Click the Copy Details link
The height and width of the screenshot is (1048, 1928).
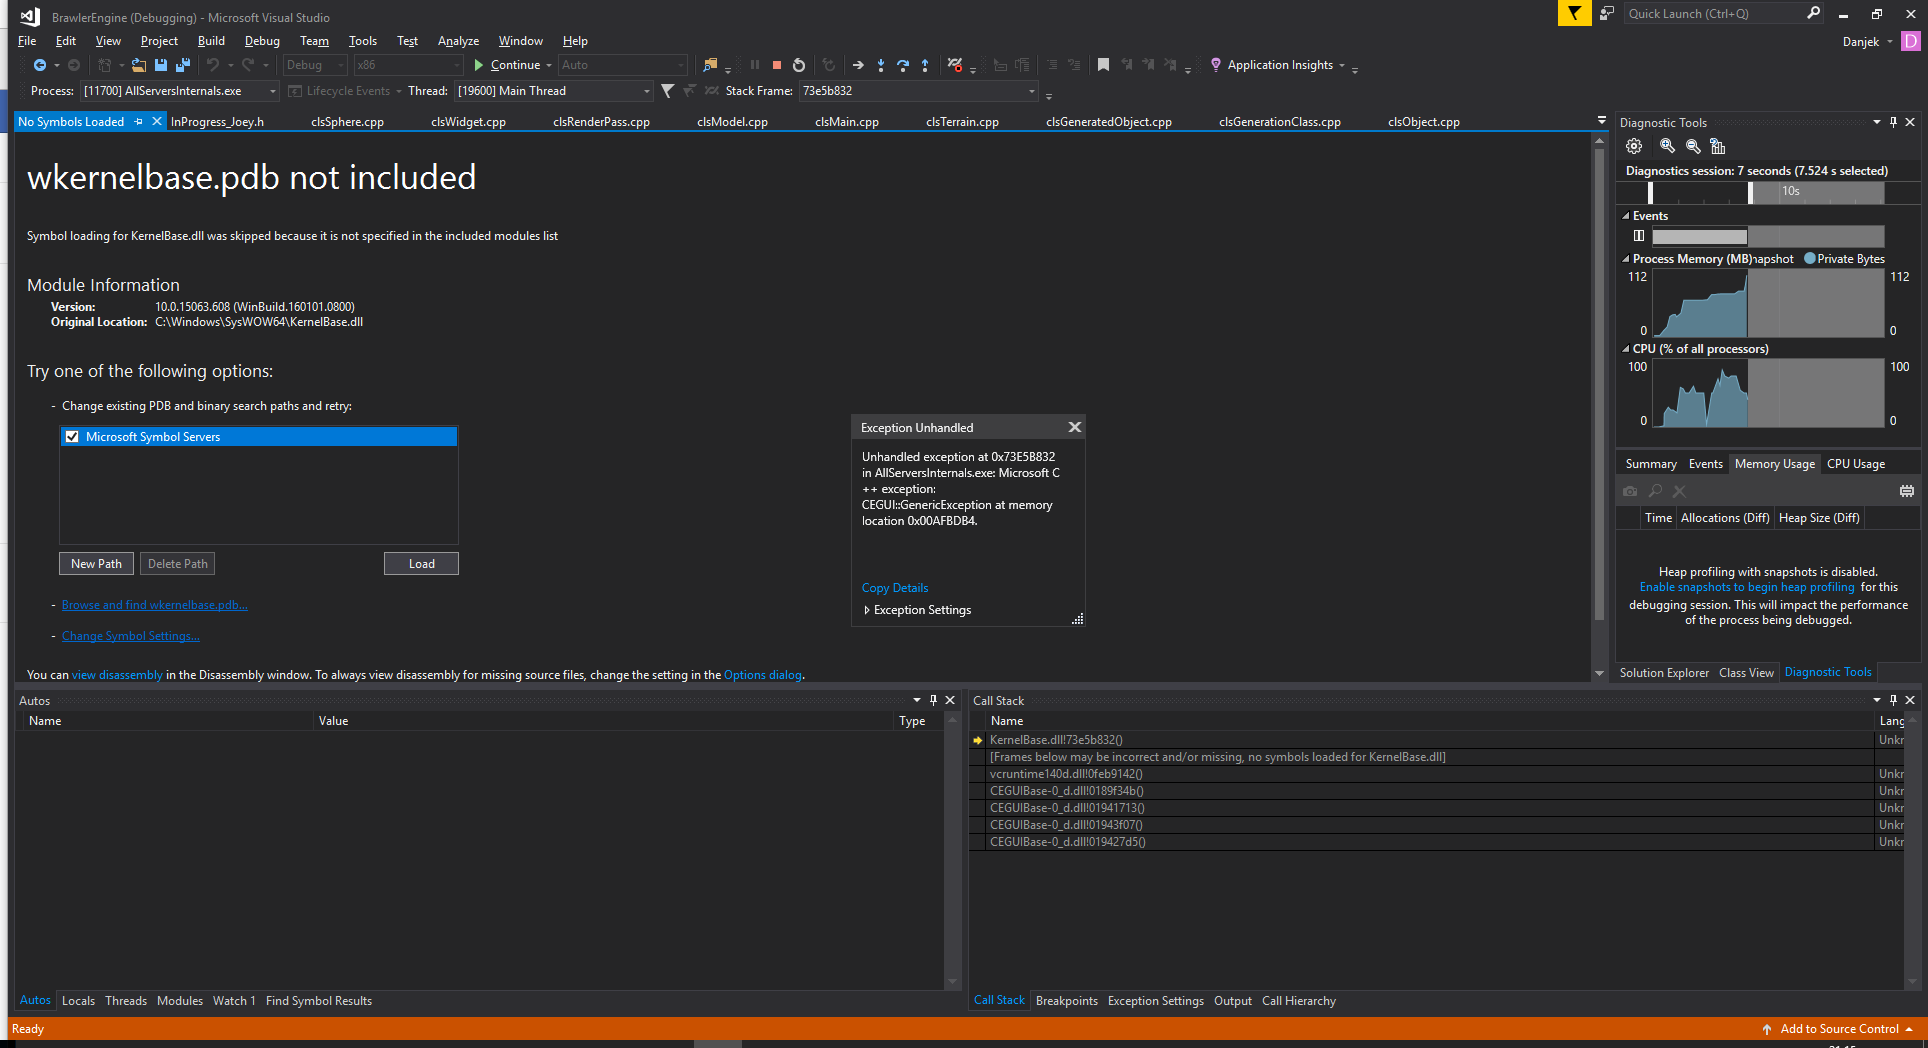(895, 588)
